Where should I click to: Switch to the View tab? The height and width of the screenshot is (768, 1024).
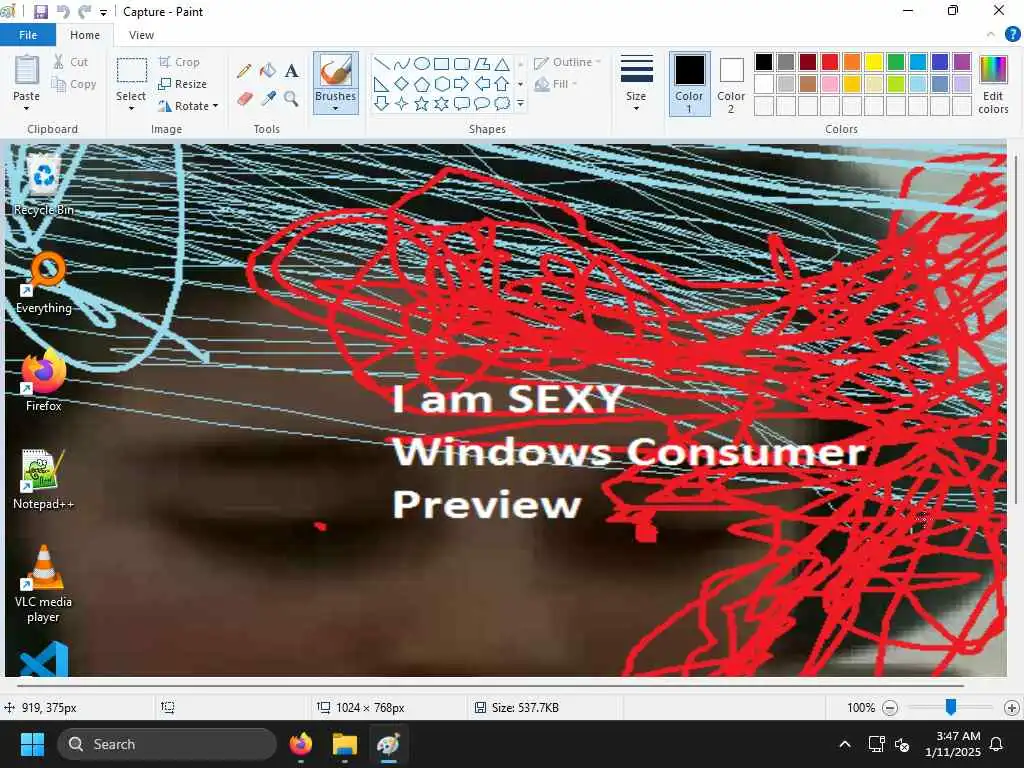141,35
